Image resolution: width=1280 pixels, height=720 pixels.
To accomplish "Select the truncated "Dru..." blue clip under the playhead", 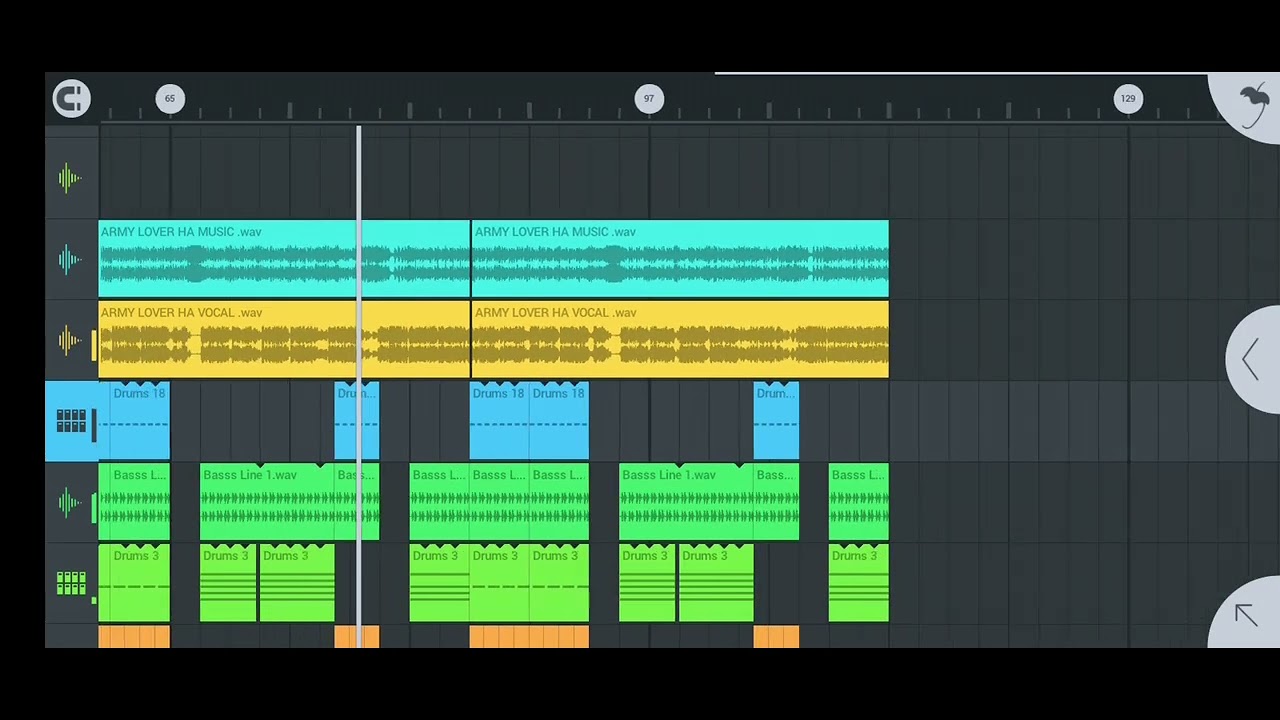I will tap(357, 421).
